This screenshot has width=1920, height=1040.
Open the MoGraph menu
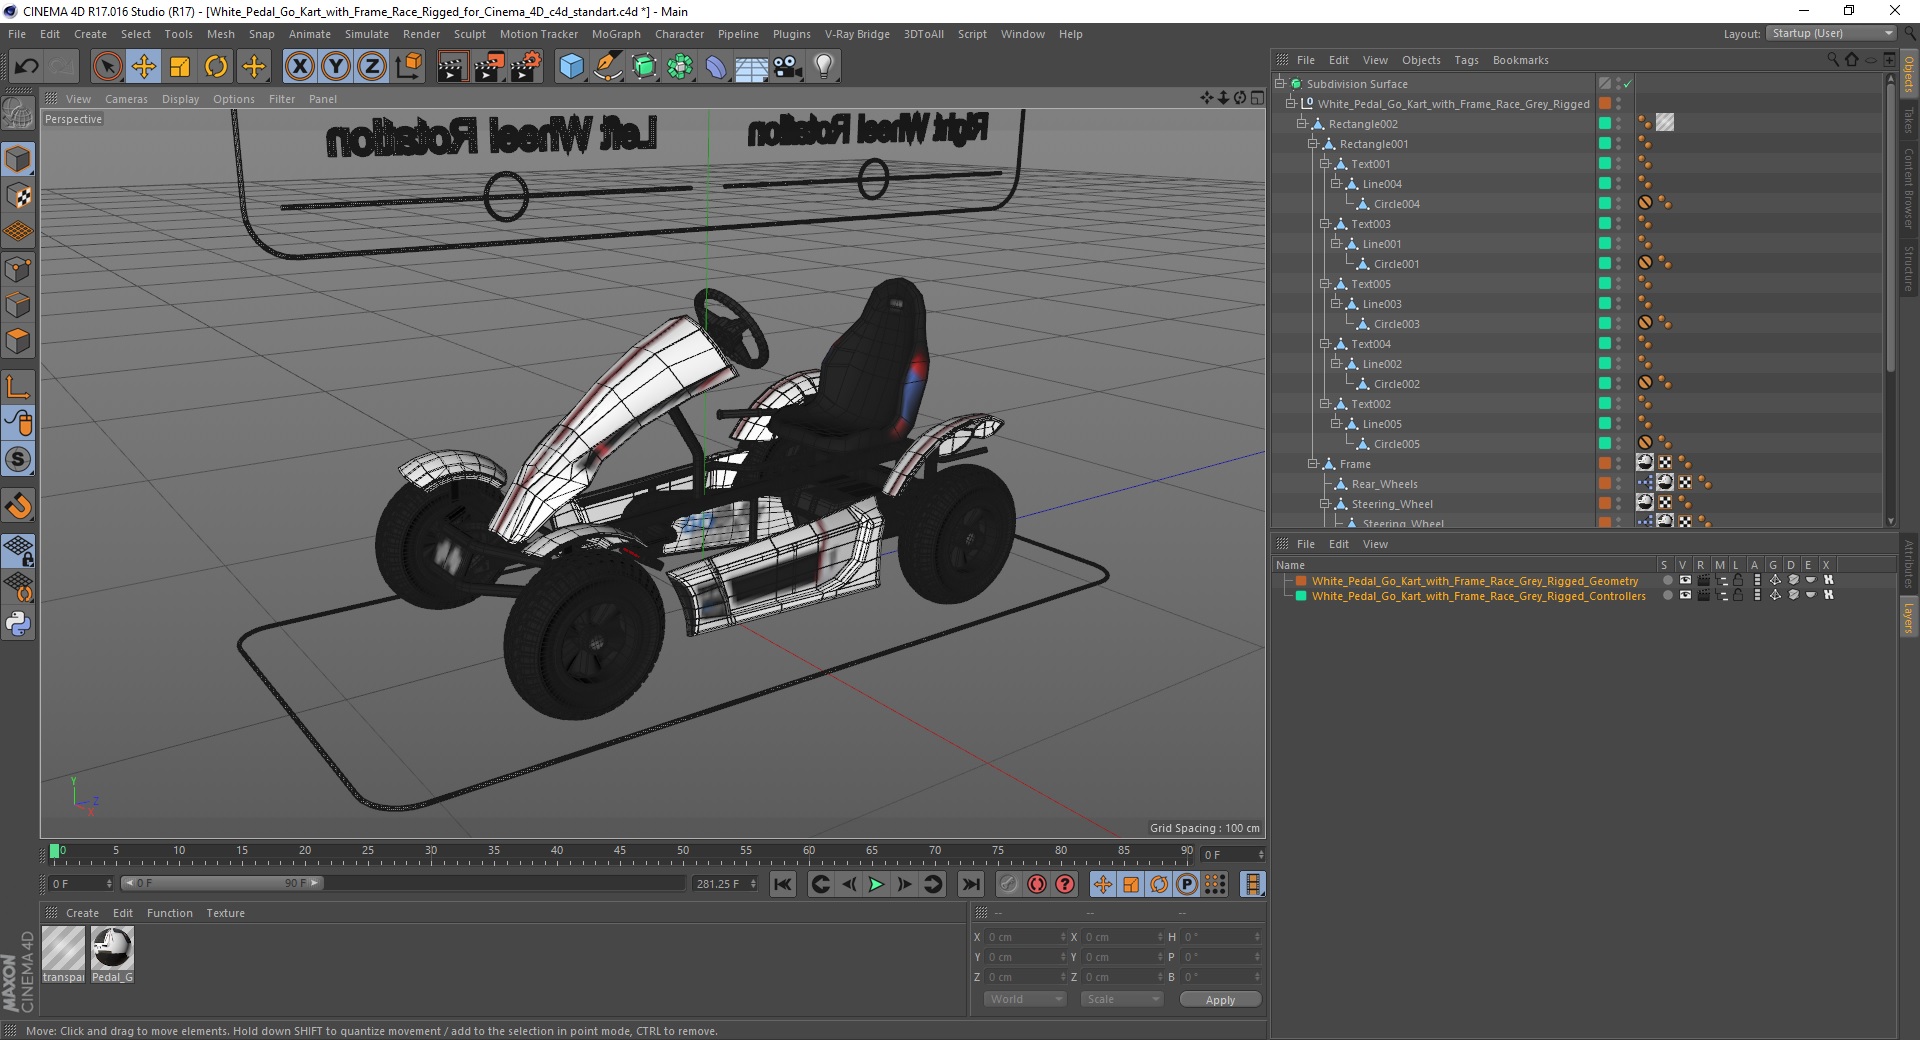[x=616, y=34]
